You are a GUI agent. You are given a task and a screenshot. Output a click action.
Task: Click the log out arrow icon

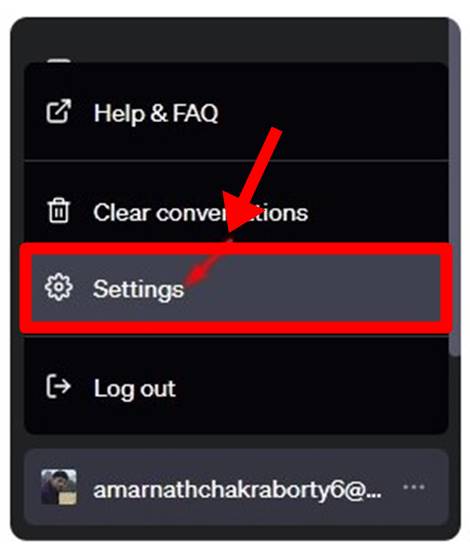pyautogui.click(x=59, y=386)
